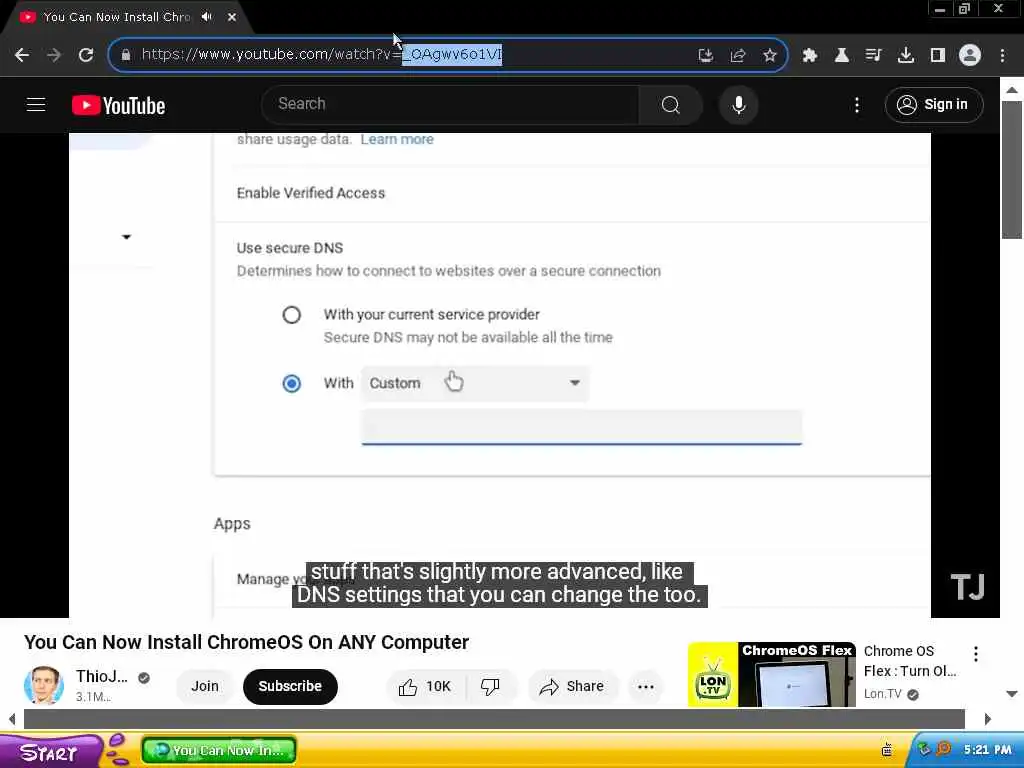This screenshot has width=1024, height=768.
Task: Go back using the browser back arrow
Action: [x=22, y=55]
